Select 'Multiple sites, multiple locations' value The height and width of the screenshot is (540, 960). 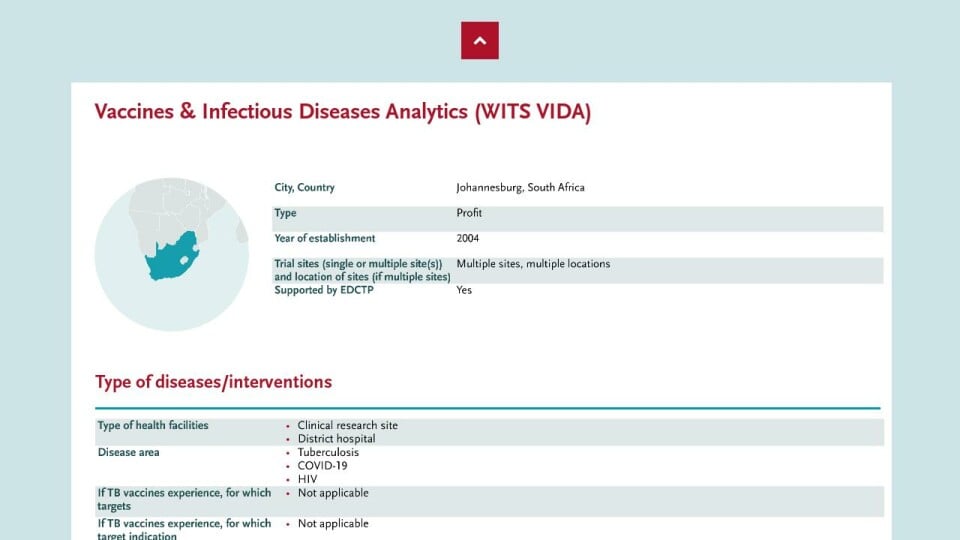pyautogui.click(x=533, y=264)
